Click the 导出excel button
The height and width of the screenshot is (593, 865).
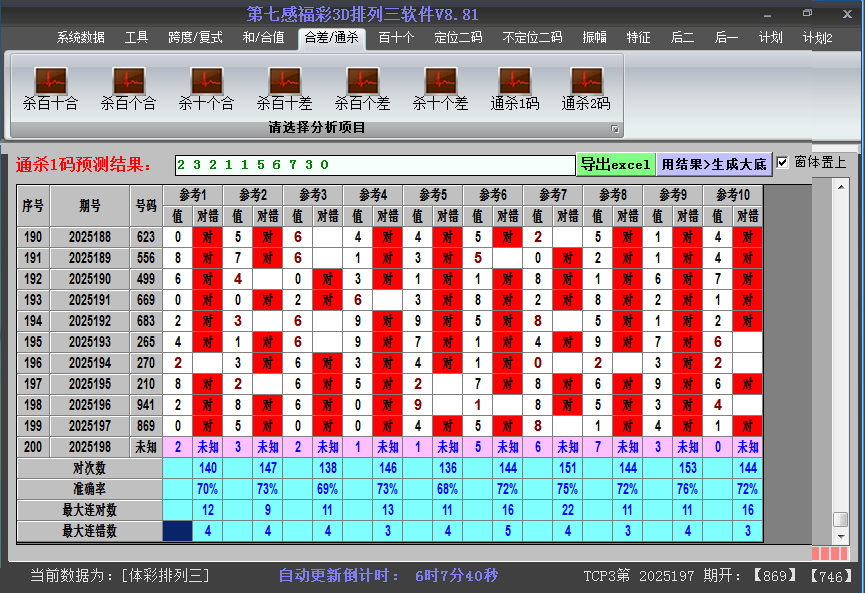(616, 164)
